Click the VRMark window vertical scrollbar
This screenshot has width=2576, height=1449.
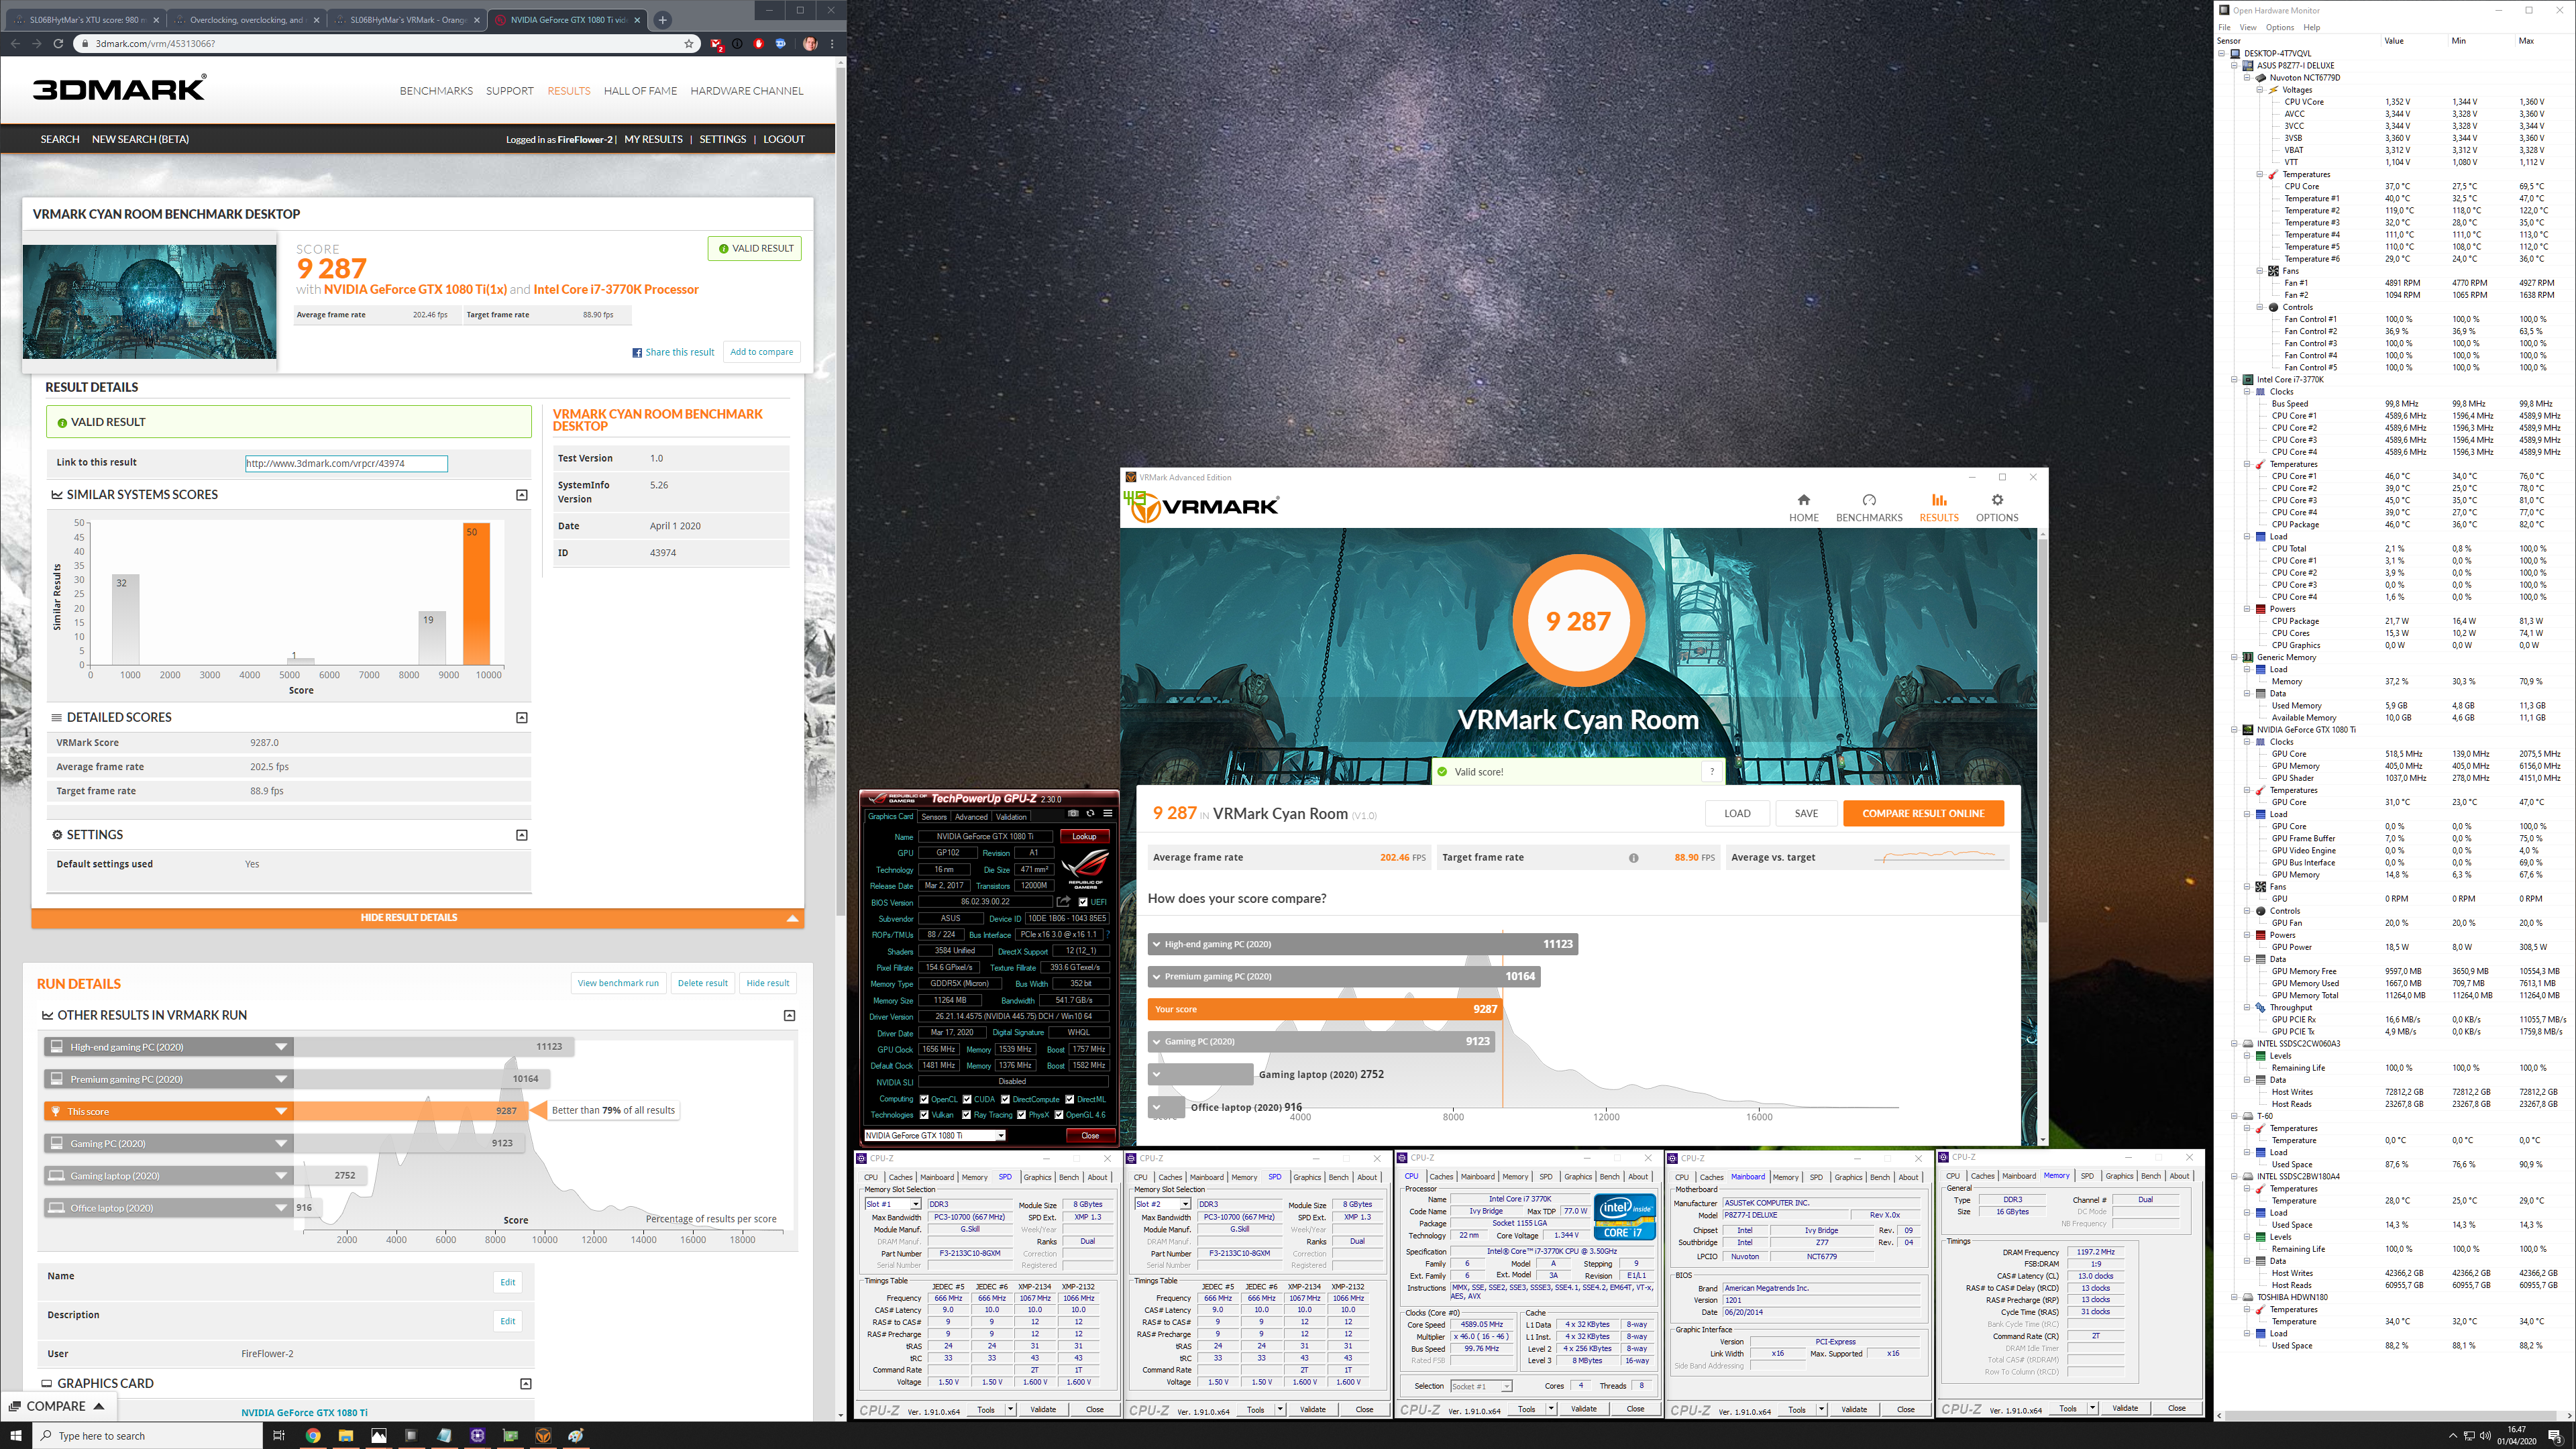pos(2042,730)
